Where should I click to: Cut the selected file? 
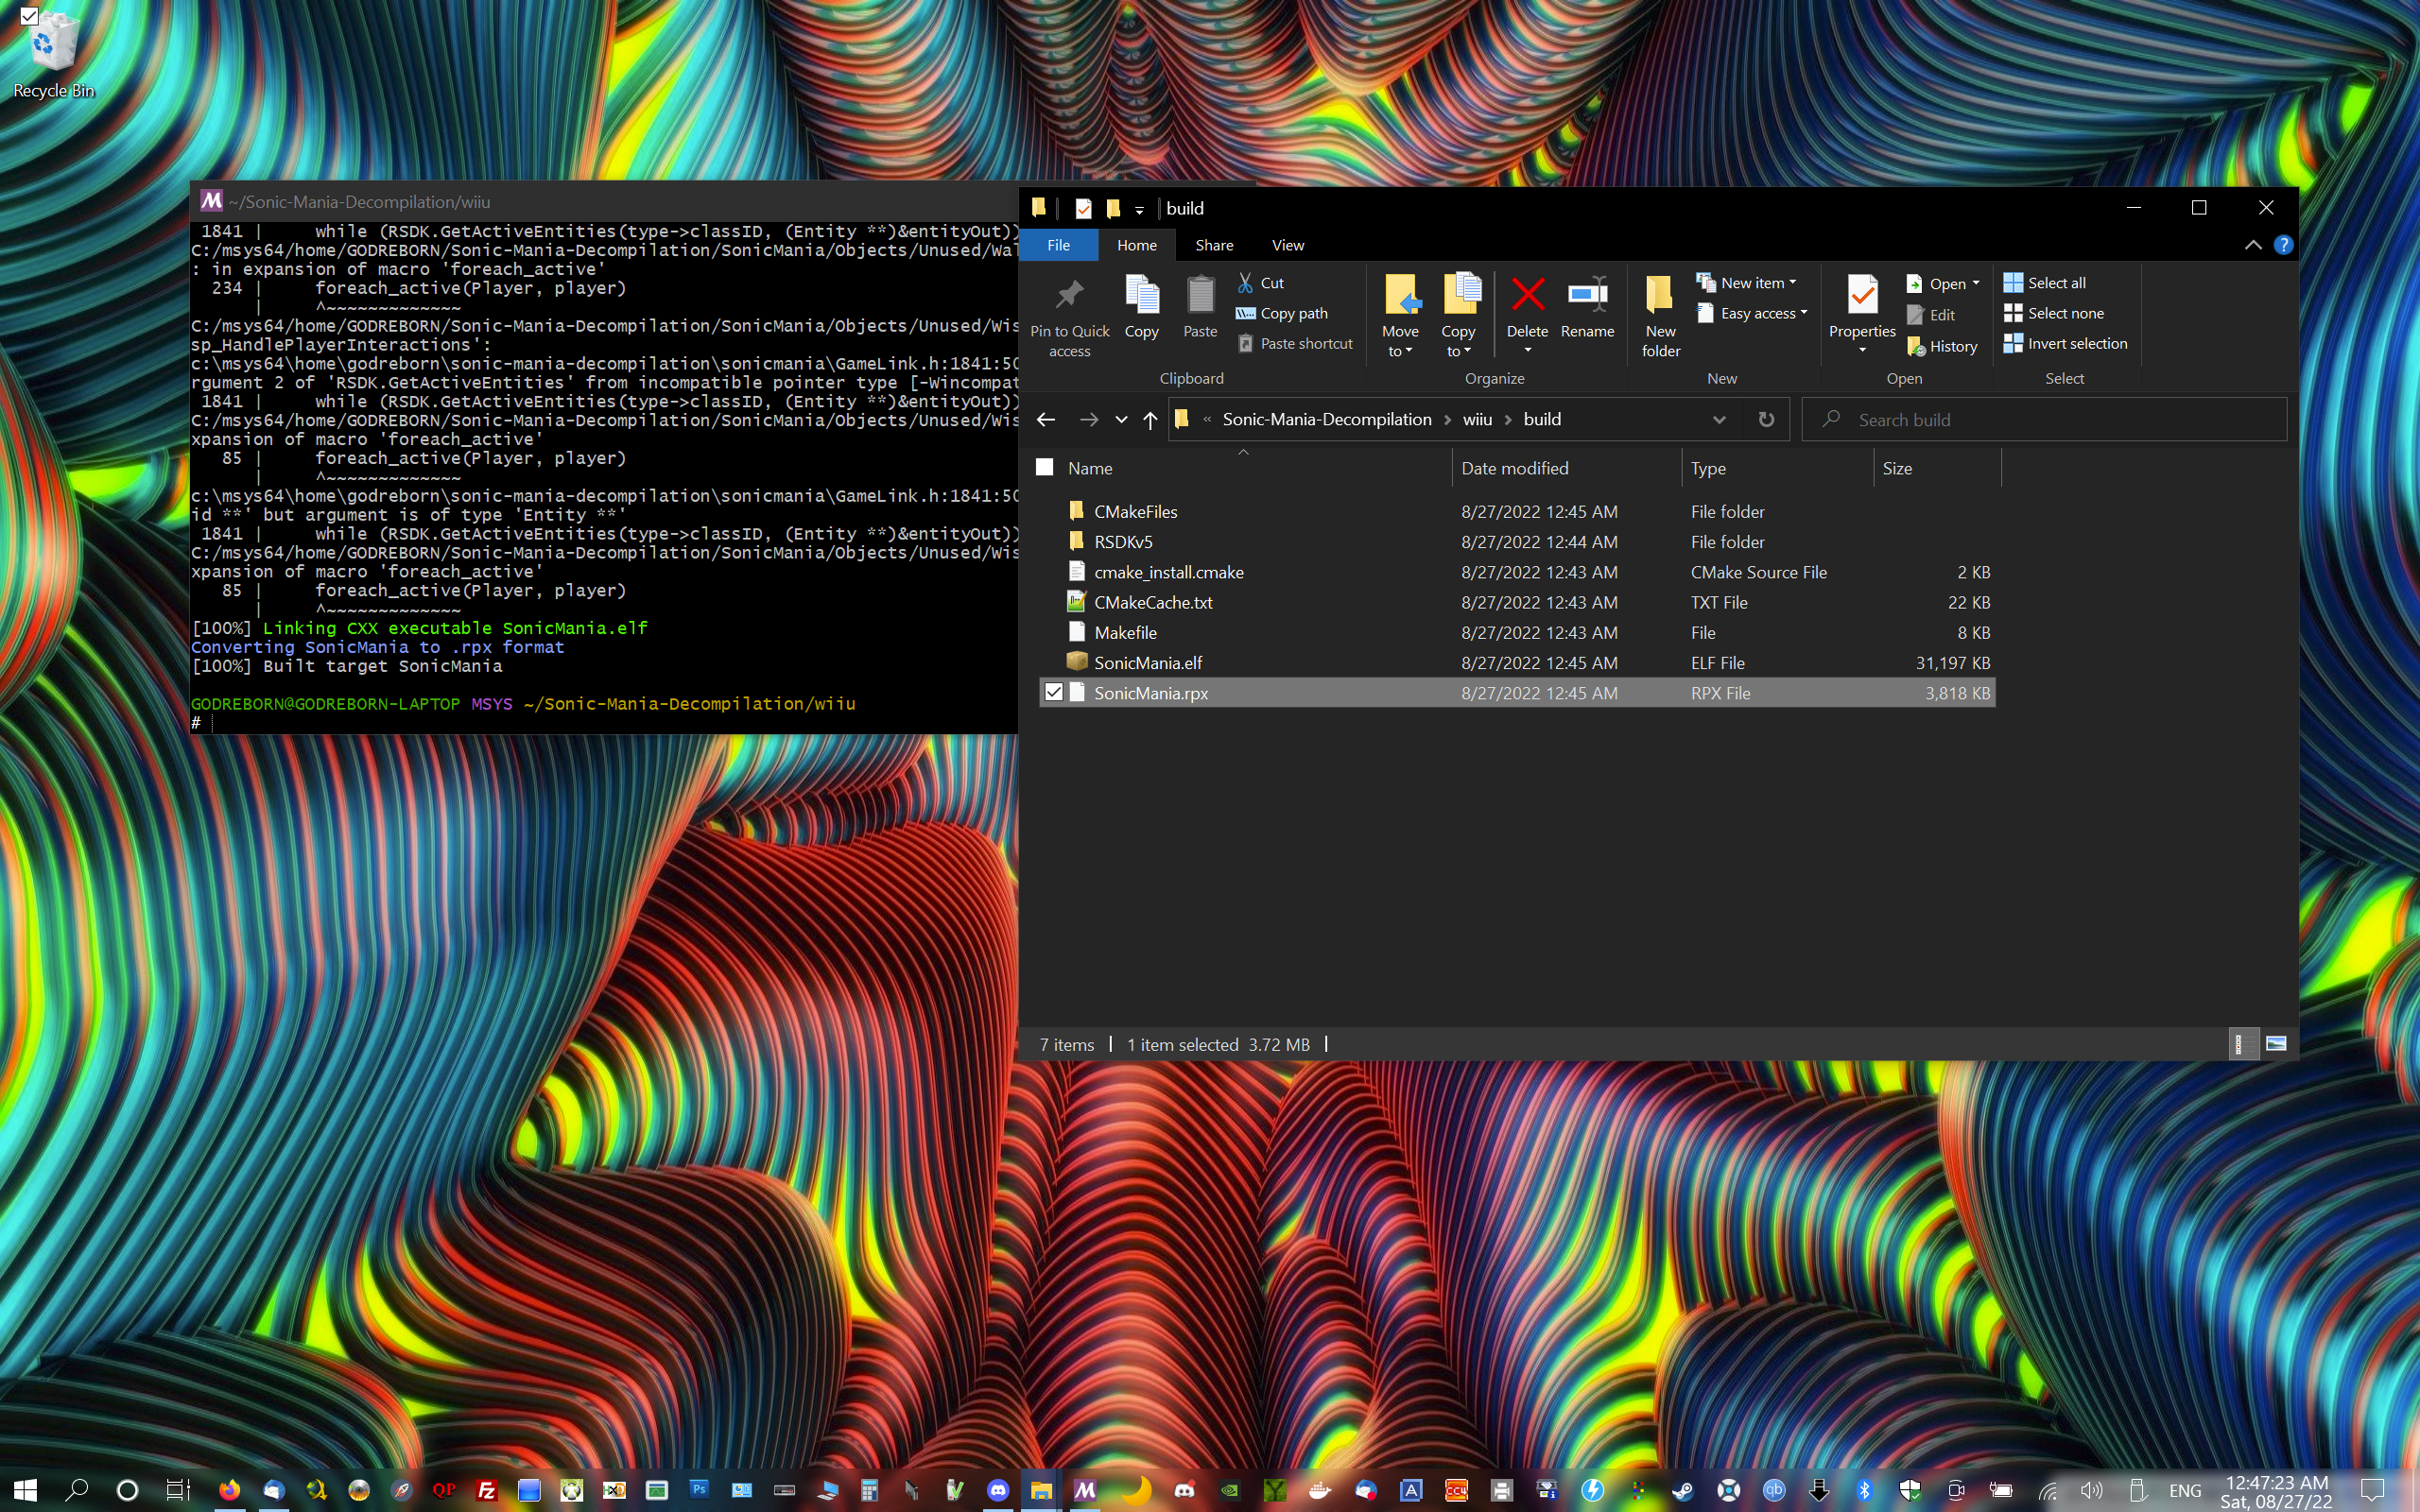click(1261, 283)
